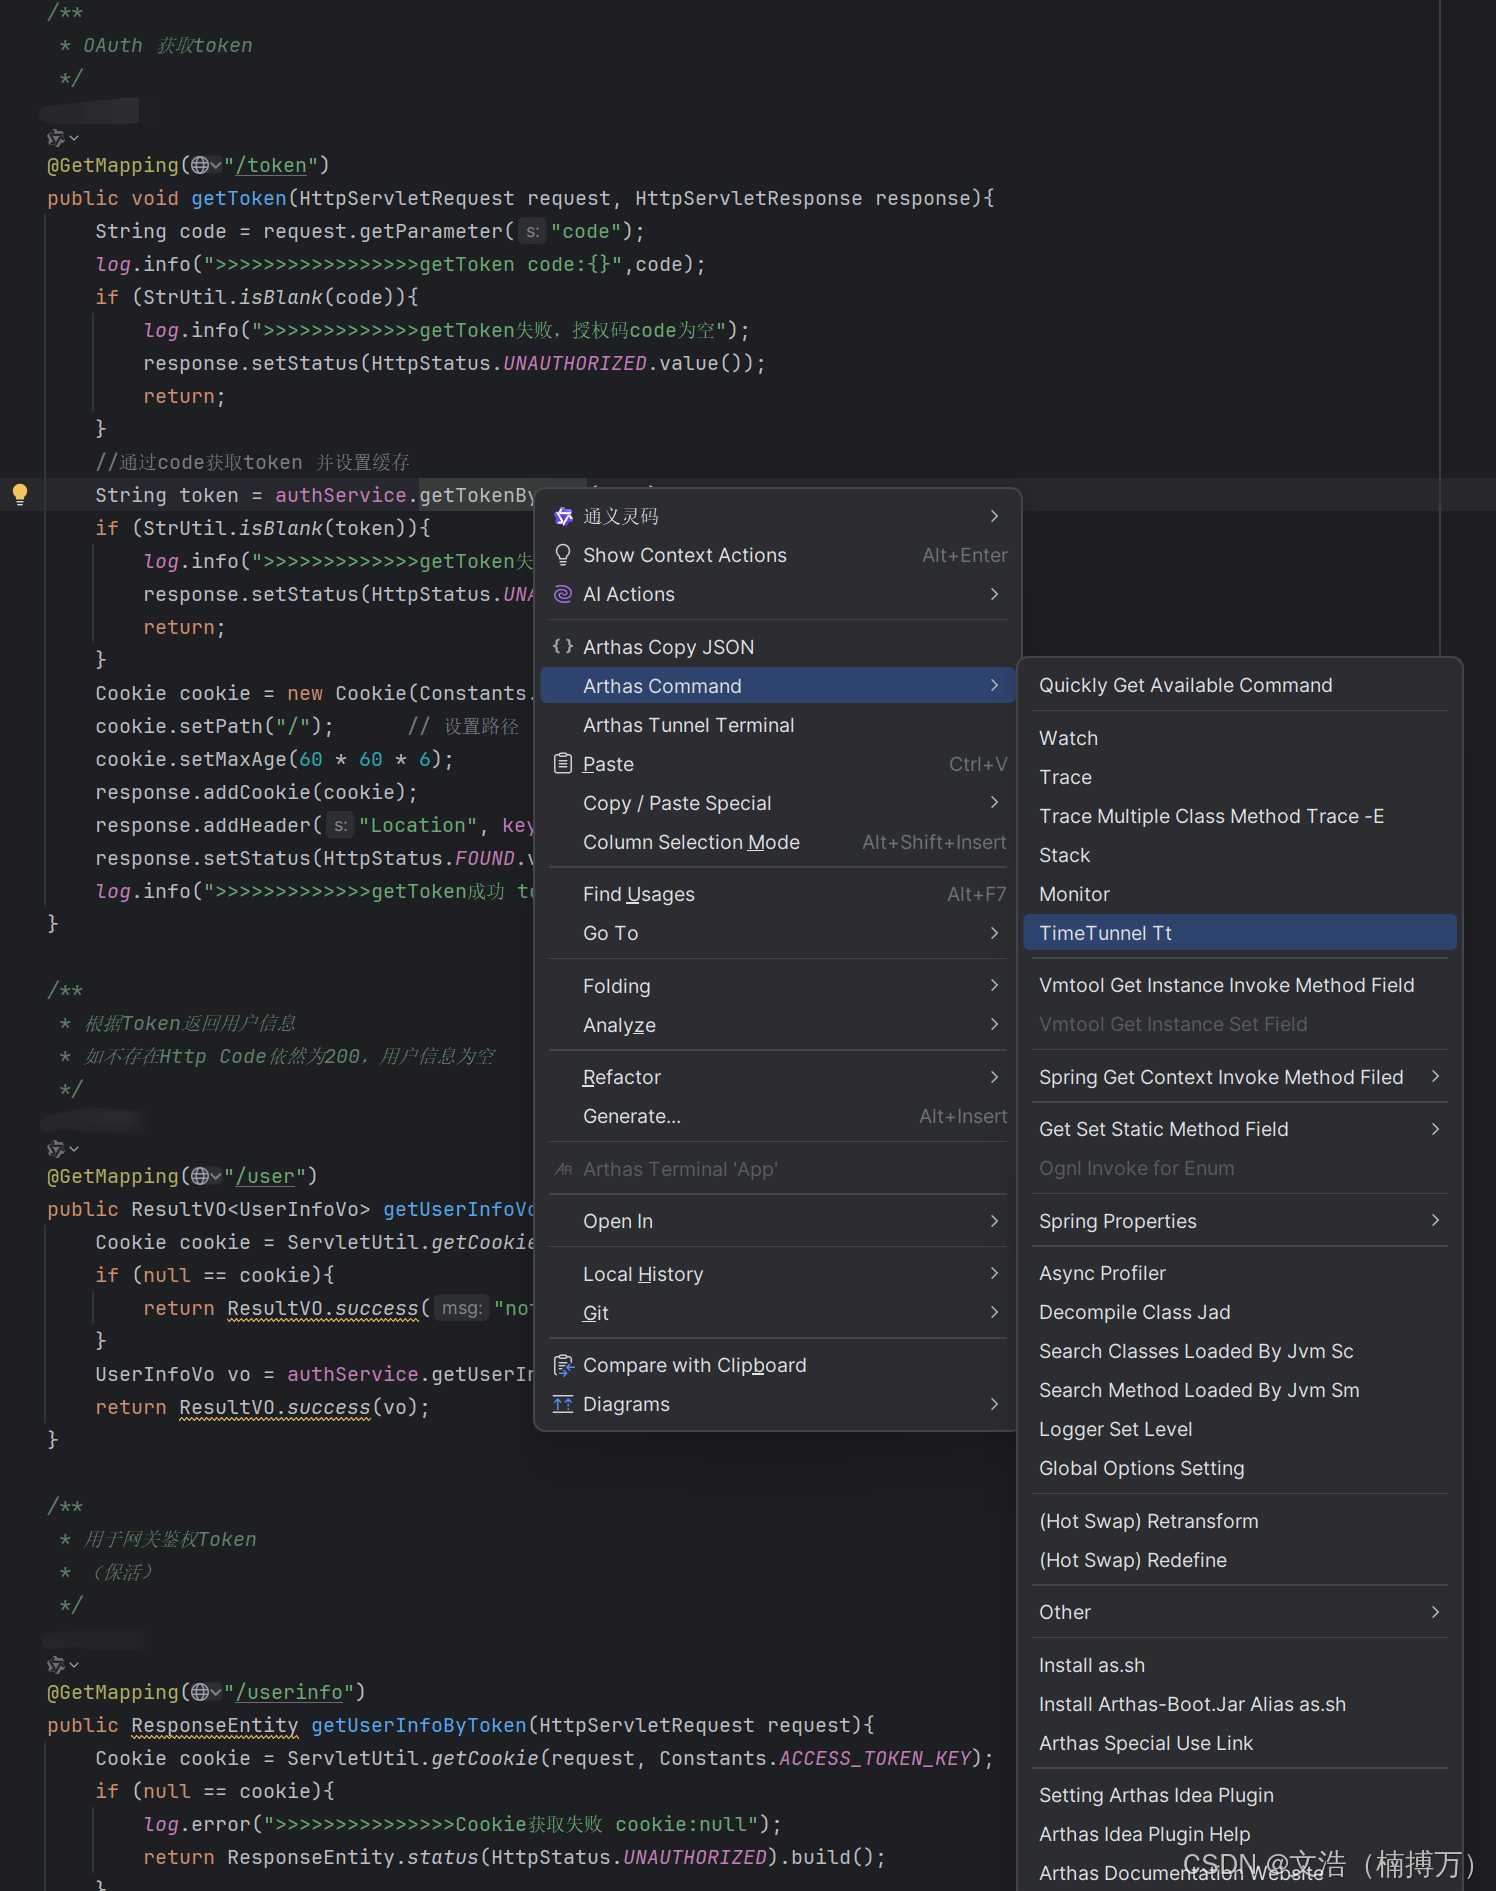This screenshot has width=1496, height=1891.
Task: Select (Hot Swap) Retransform
Action: (1240, 1521)
